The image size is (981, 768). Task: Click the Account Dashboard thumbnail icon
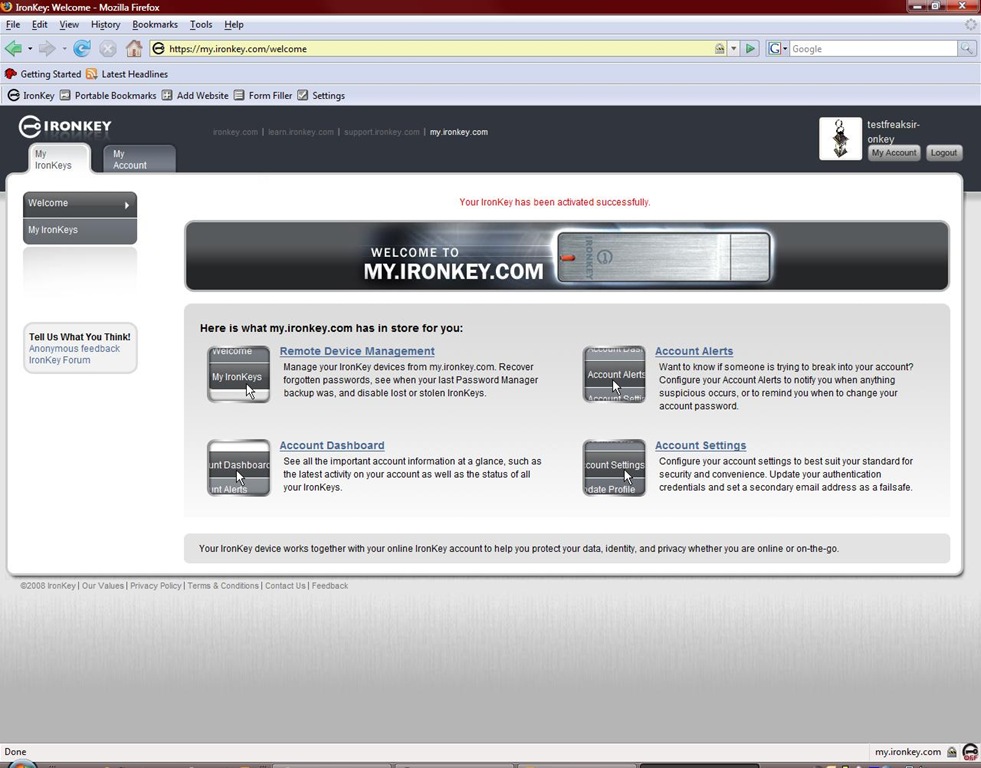click(x=238, y=468)
